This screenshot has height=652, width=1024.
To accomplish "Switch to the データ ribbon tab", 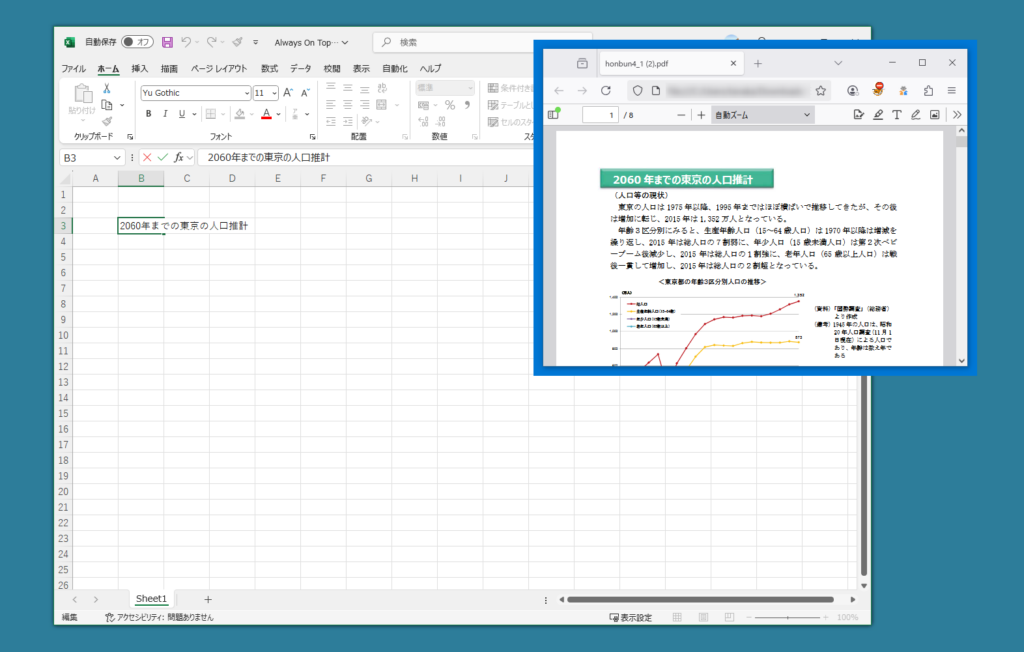I will [300, 69].
